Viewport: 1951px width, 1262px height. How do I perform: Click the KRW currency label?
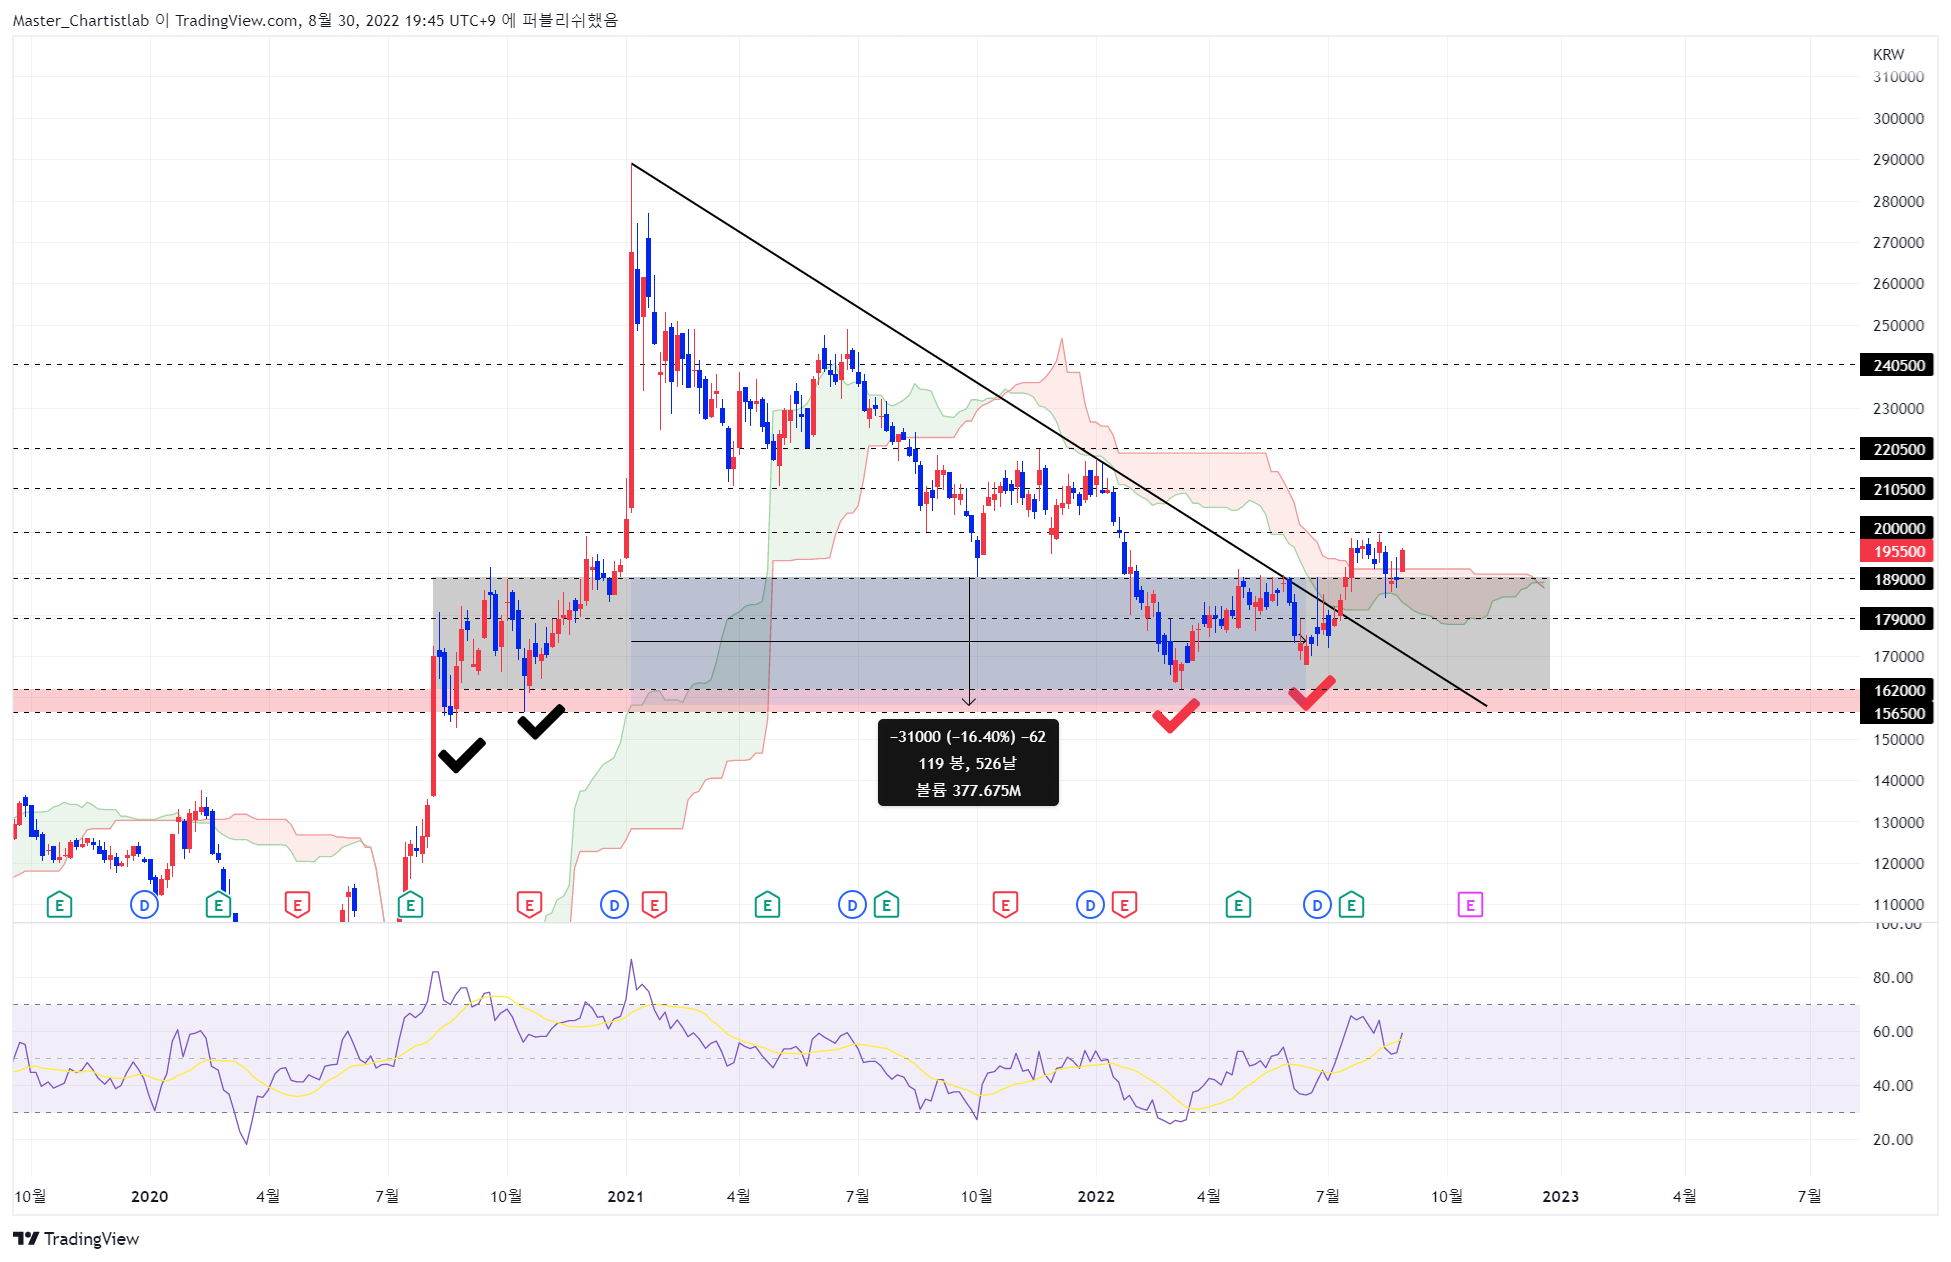pyautogui.click(x=1888, y=55)
